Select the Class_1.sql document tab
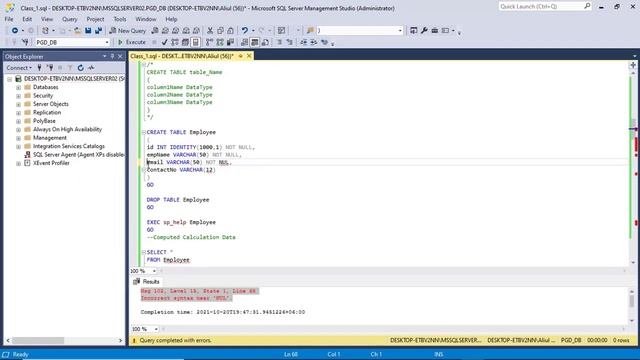 tap(182, 56)
